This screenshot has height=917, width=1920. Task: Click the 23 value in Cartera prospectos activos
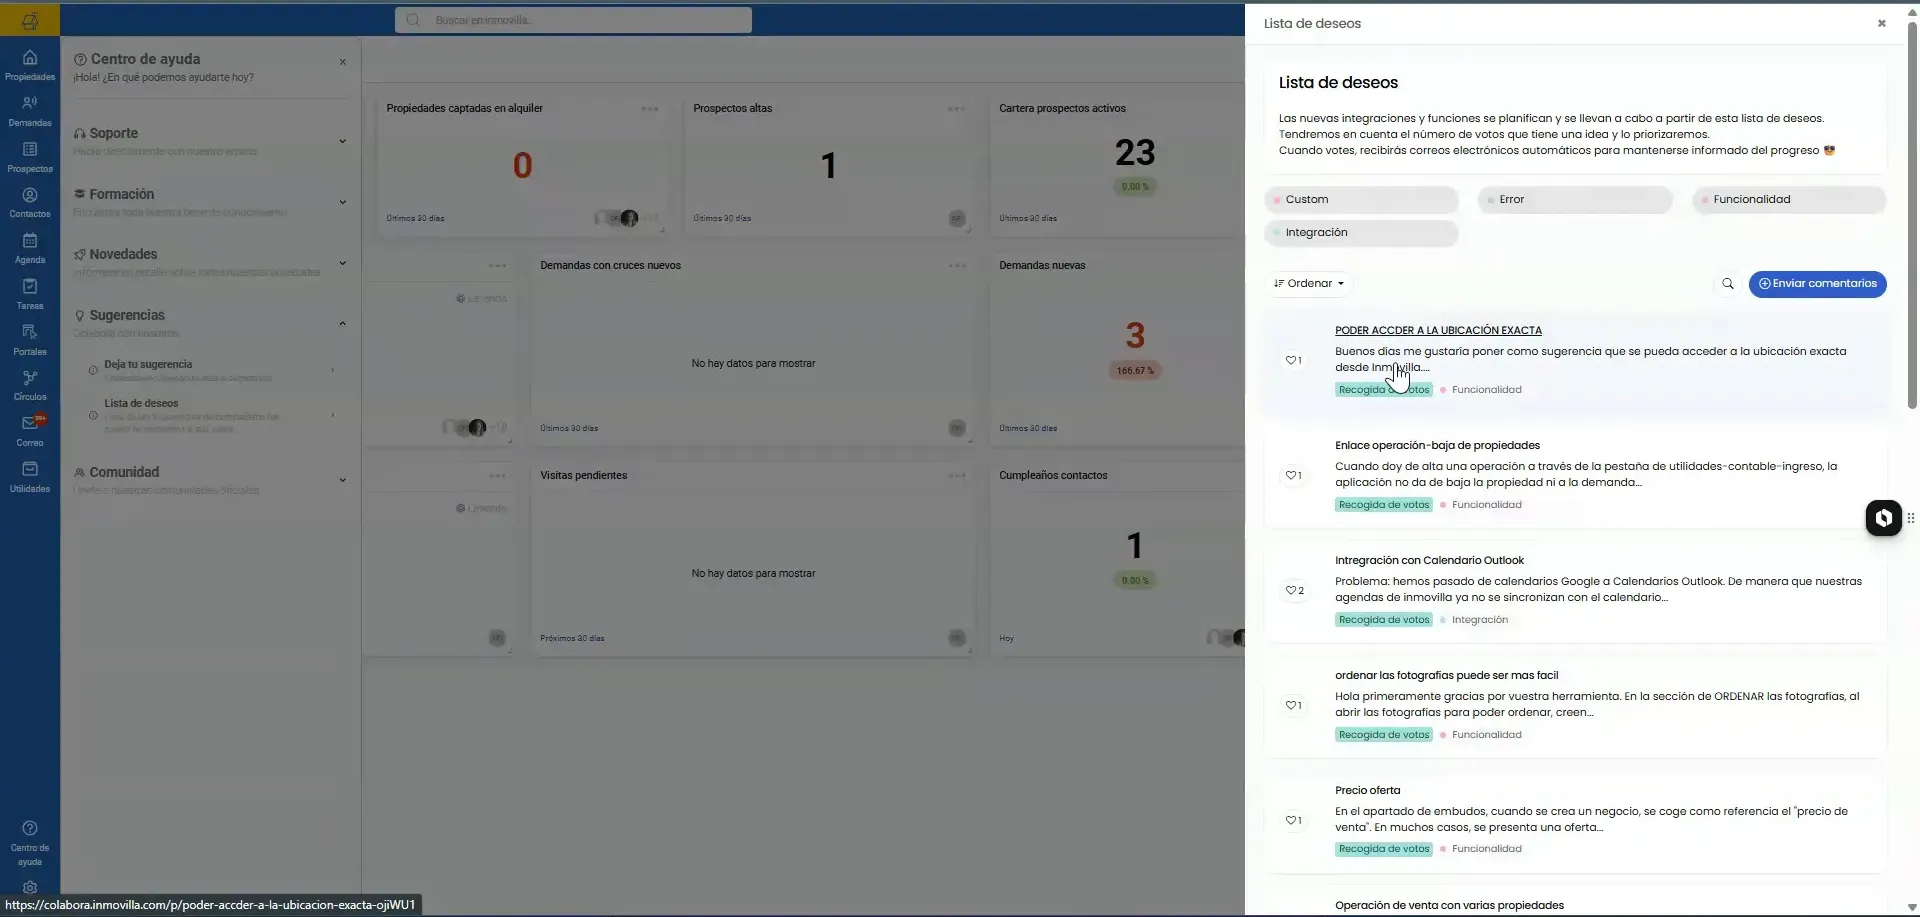(1135, 153)
